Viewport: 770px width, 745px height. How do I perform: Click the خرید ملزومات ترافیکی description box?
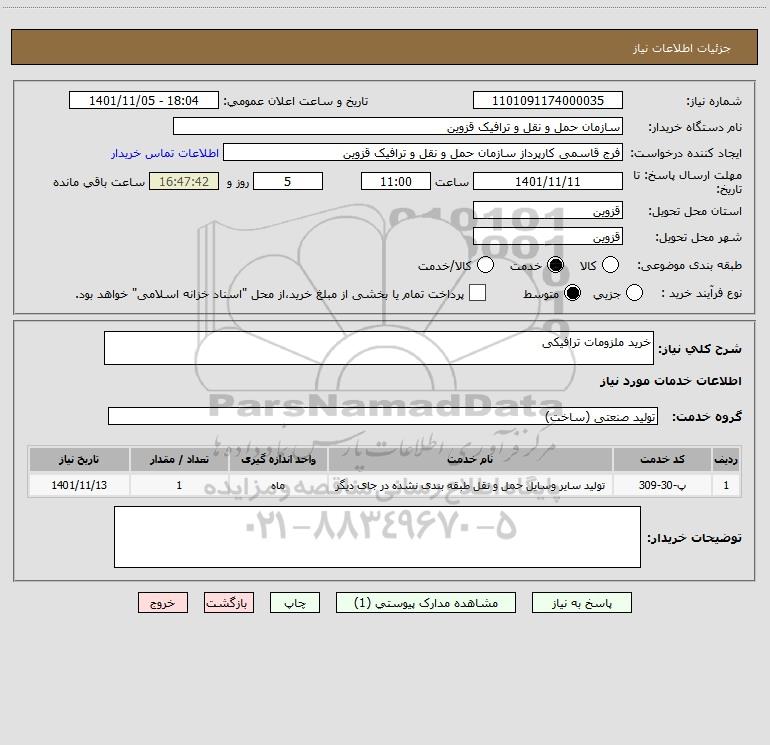[379, 348]
